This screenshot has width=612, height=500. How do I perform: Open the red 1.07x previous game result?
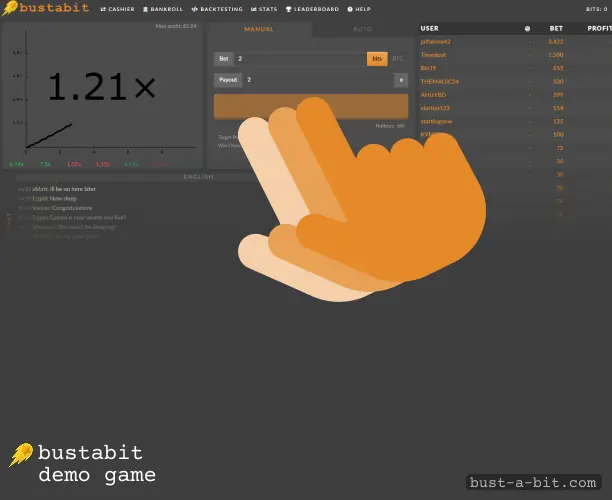[74, 164]
